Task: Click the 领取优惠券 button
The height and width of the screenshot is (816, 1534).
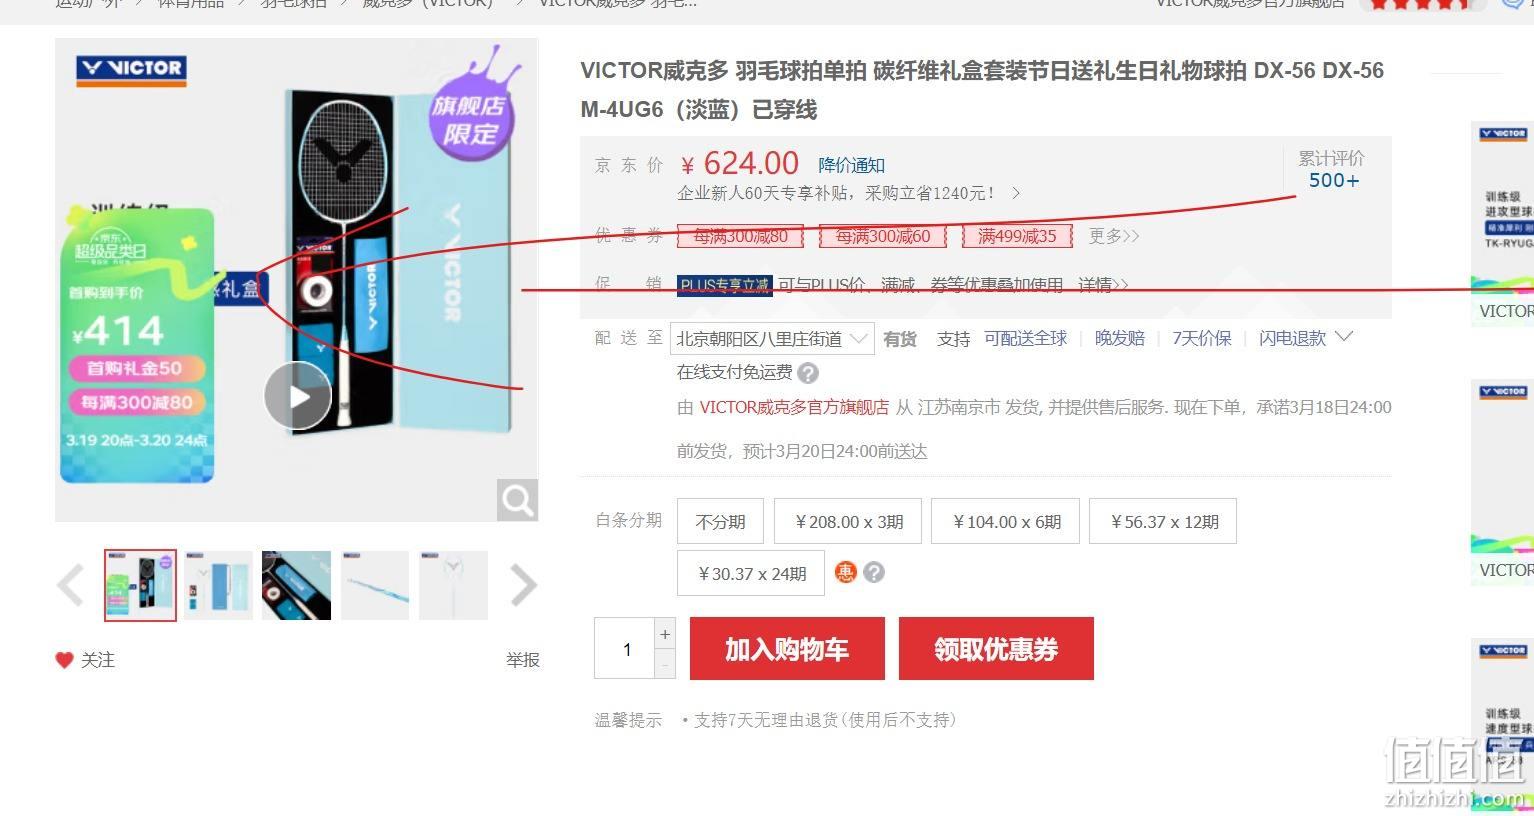Action: click(x=996, y=649)
